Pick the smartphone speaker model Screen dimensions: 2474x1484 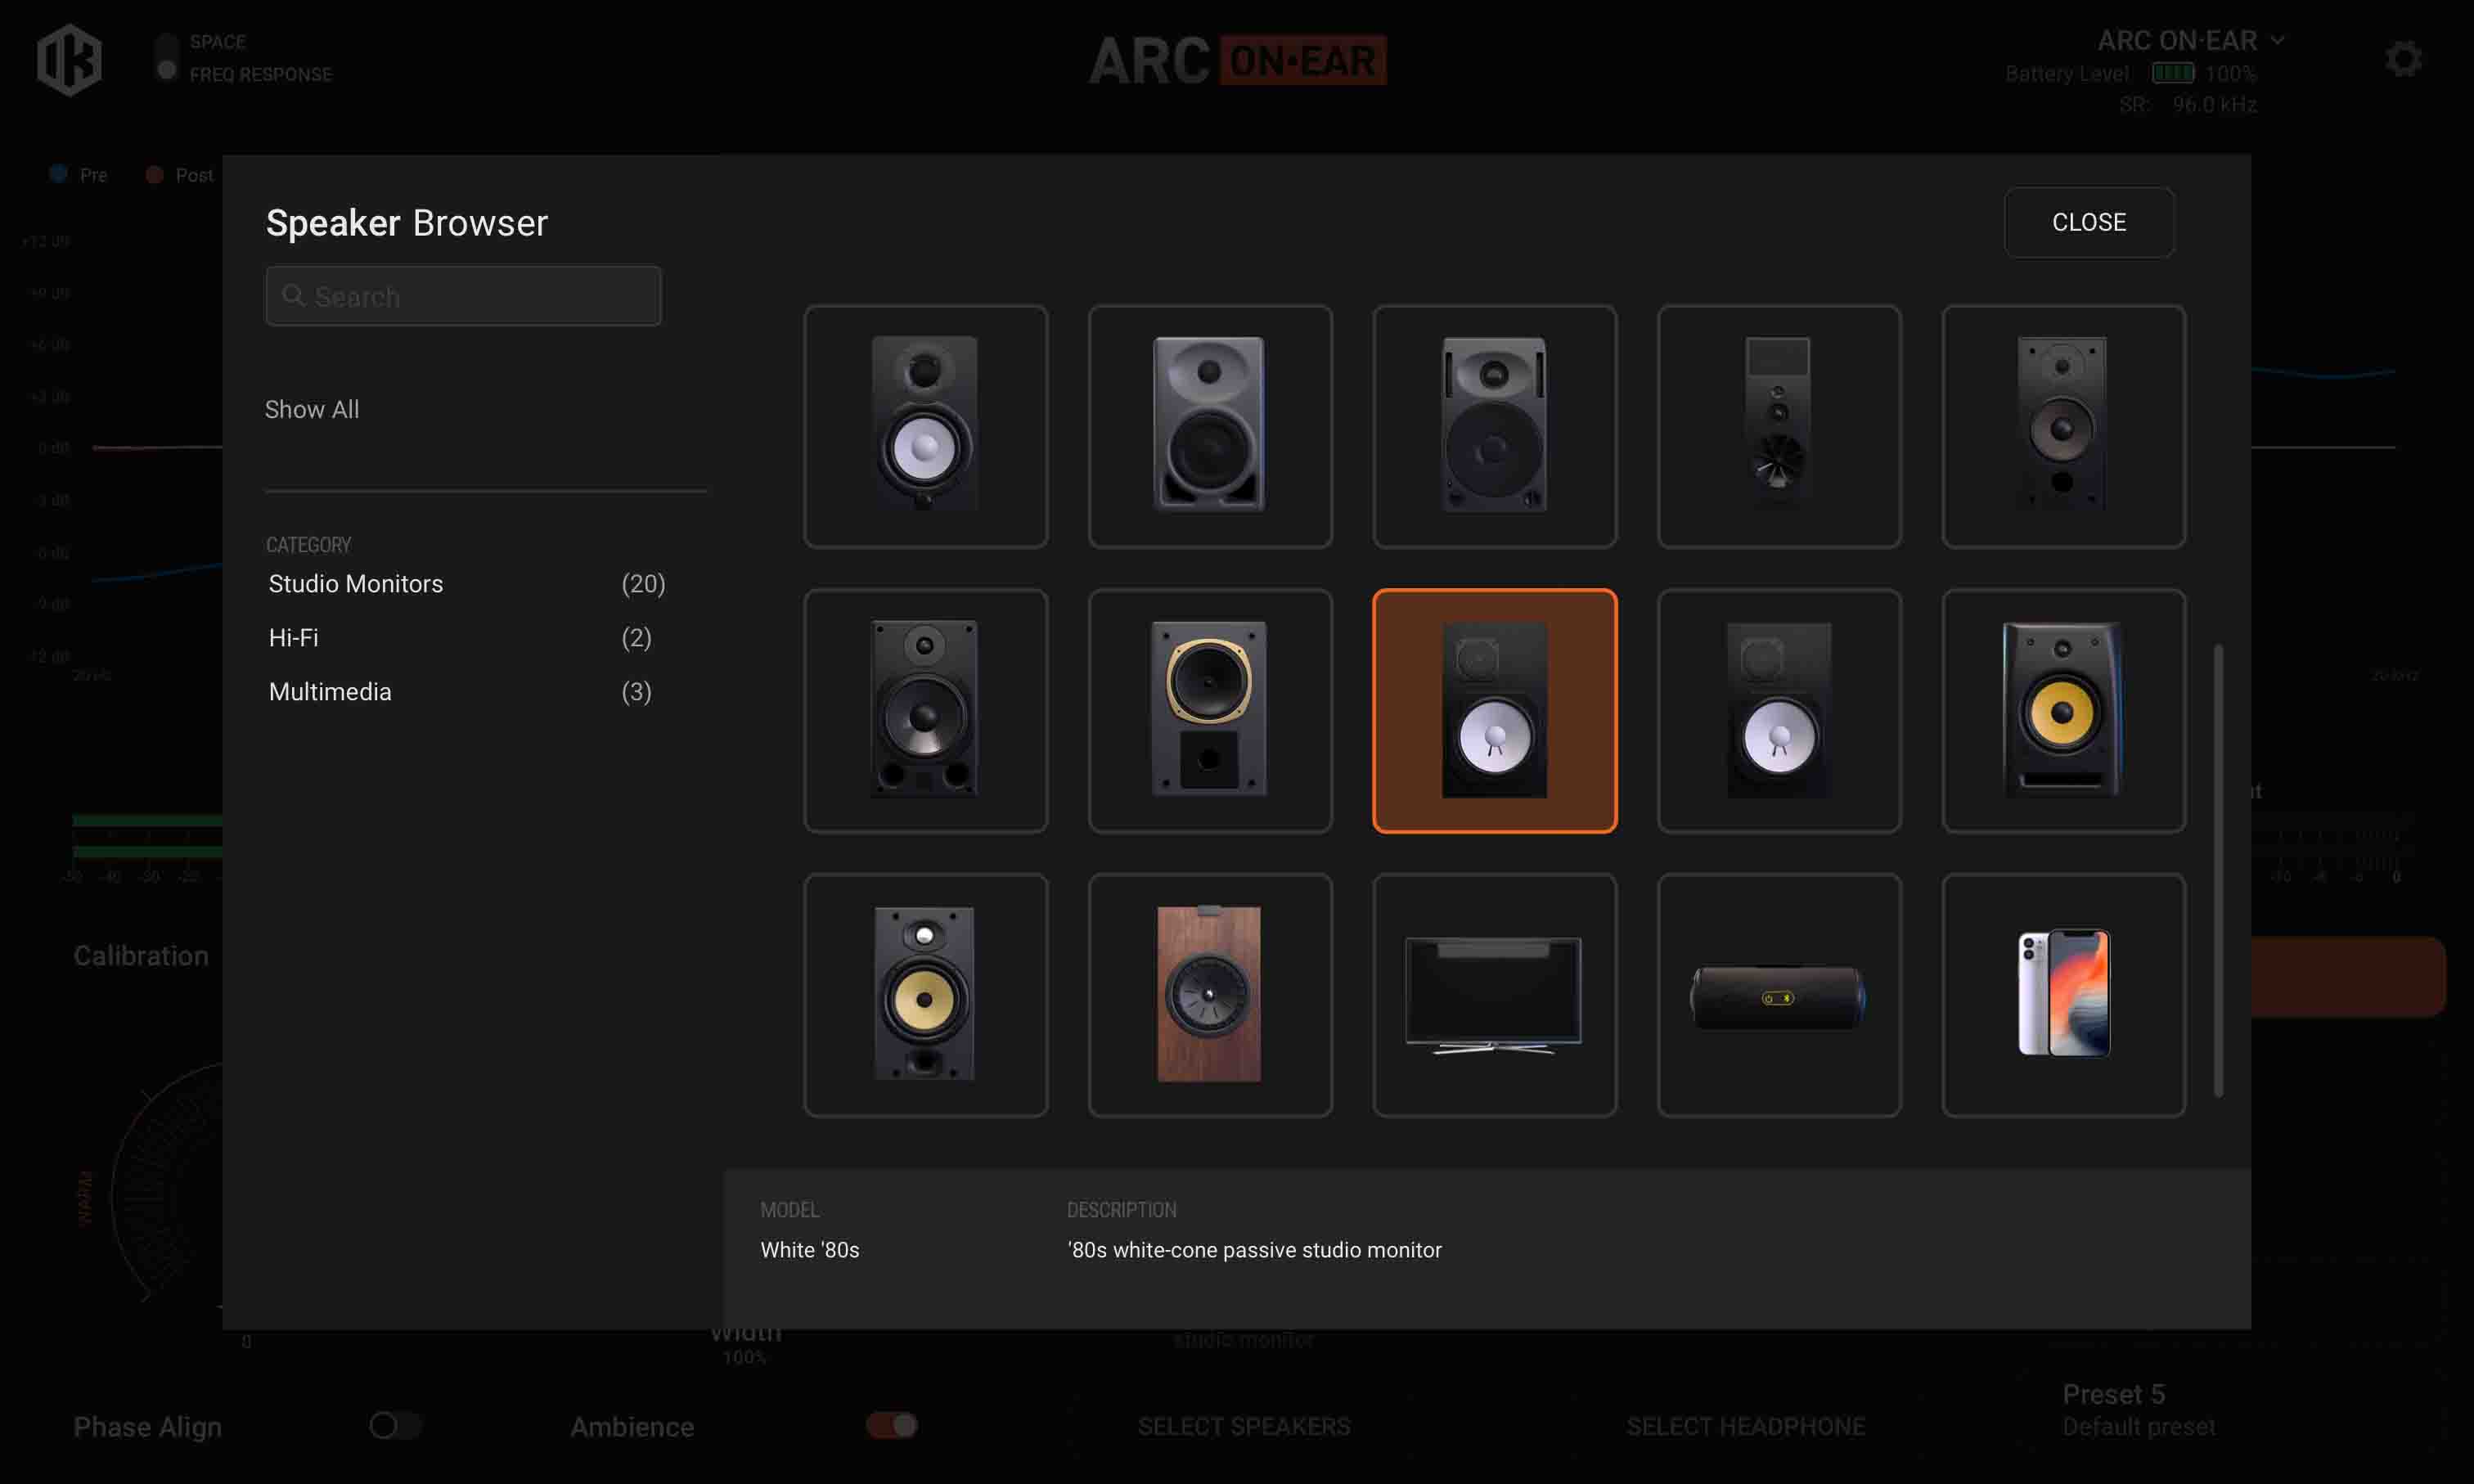tap(2063, 995)
